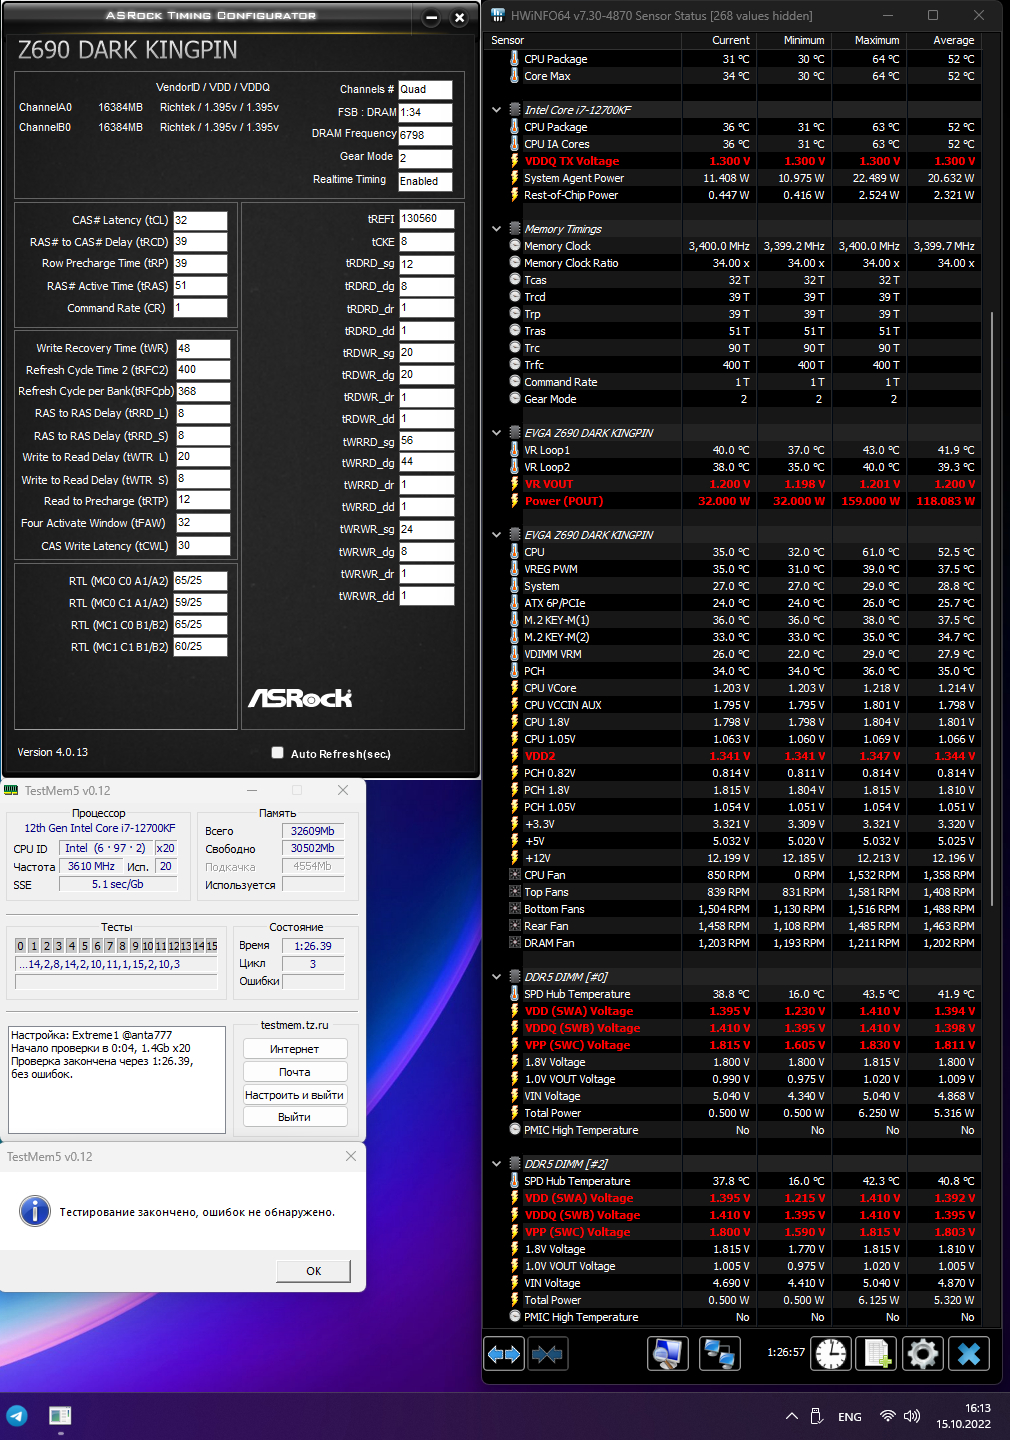
Task: Click the Интернет button in TestMem5
Action: (295, 1049)
